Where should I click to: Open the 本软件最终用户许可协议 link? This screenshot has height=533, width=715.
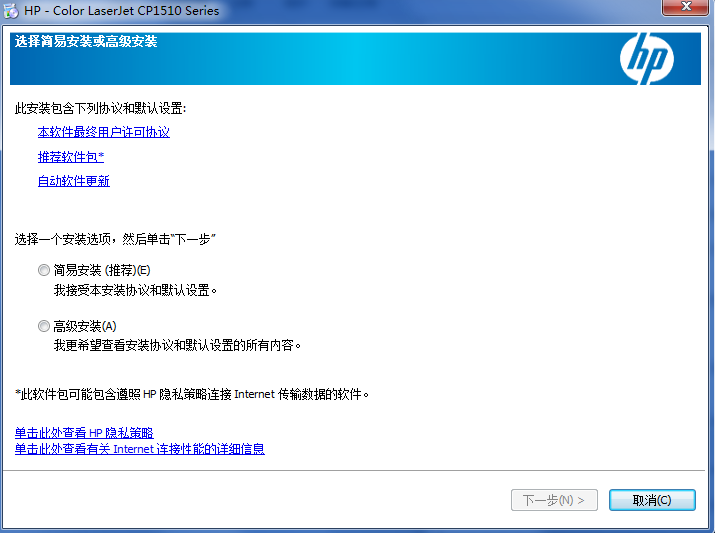[104, 132]
